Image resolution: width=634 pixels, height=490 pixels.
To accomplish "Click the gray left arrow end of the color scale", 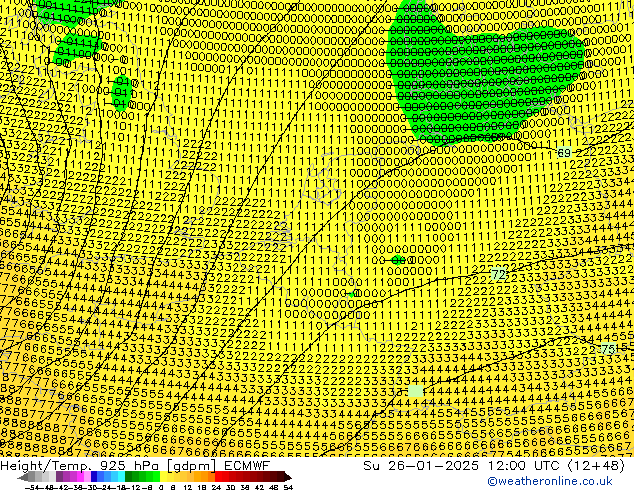I will pos(22,478).
